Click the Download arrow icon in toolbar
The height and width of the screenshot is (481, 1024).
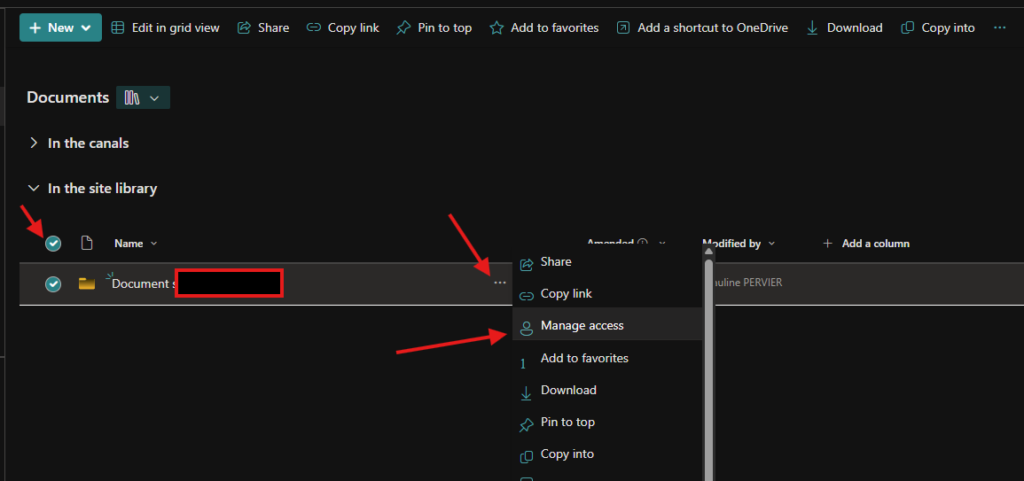pyautogui.click(x=813, y=28)
